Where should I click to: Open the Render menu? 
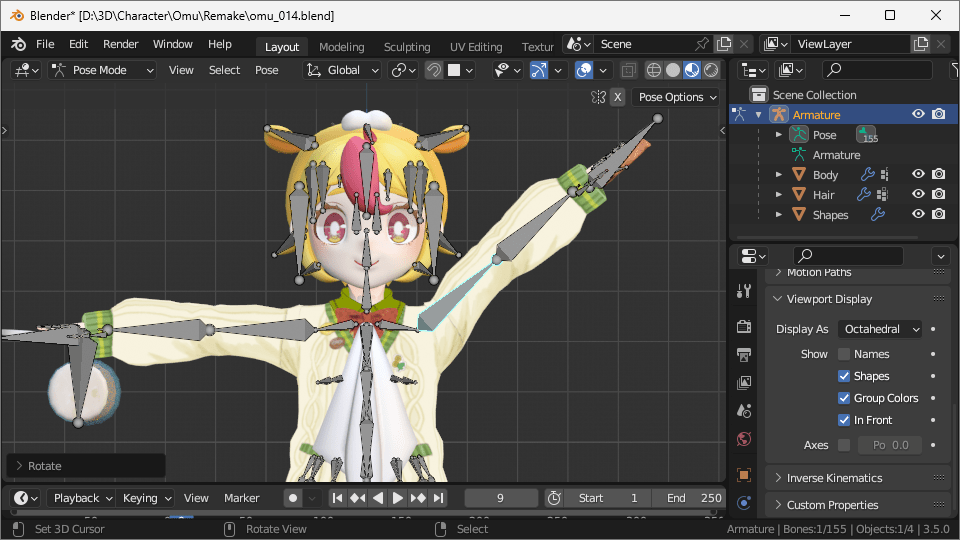point(121,45)
